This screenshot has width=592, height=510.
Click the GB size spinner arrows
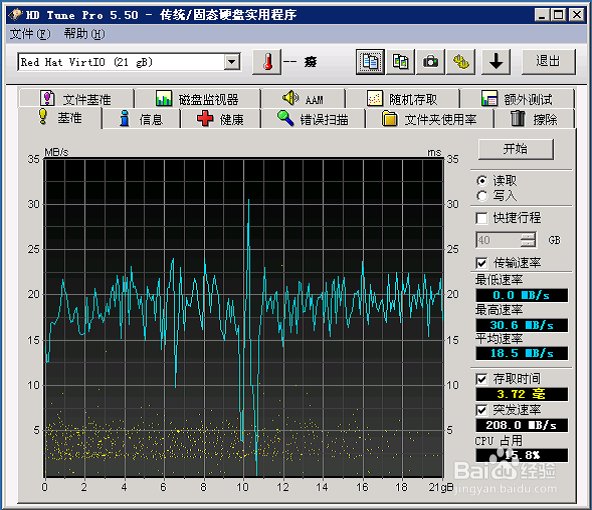tap(528, 240)
